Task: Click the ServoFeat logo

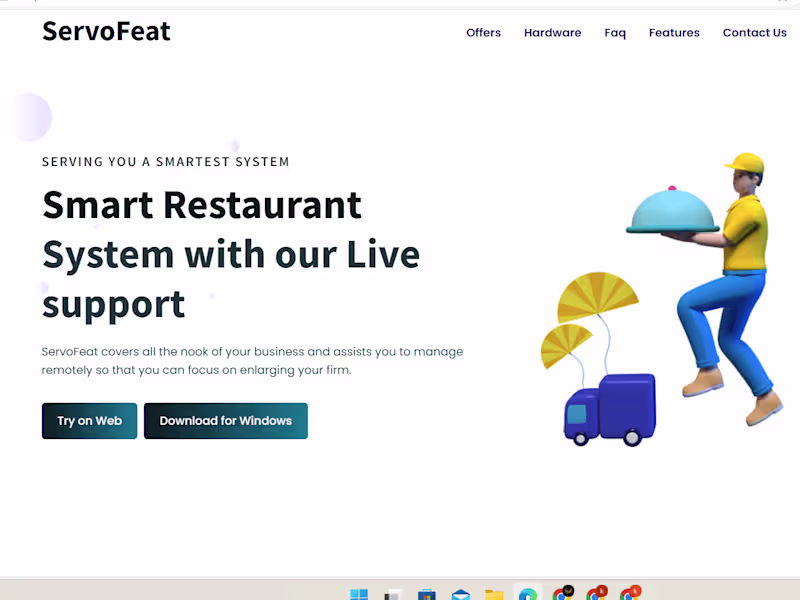Action: tap(106, 31)
